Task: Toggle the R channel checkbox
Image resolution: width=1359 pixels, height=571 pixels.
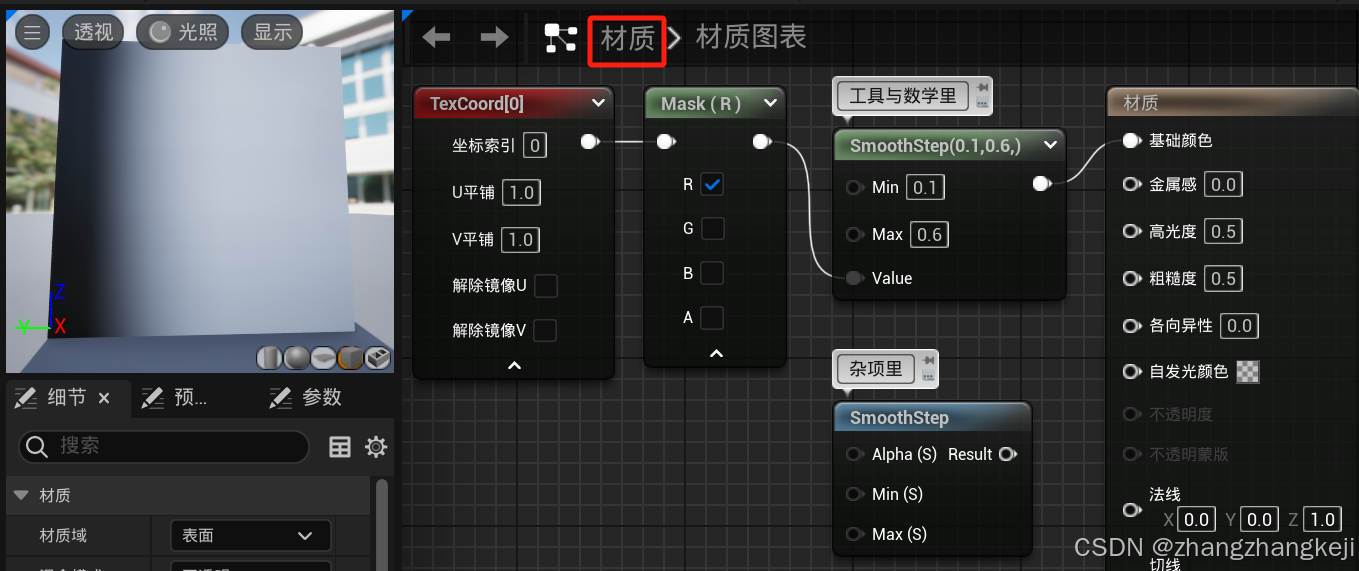Action: [x=712, y=185]
